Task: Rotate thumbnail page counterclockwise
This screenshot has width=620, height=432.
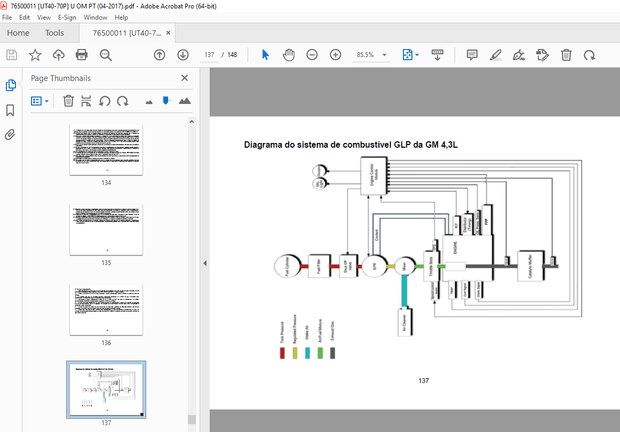Action: (104, 101)
